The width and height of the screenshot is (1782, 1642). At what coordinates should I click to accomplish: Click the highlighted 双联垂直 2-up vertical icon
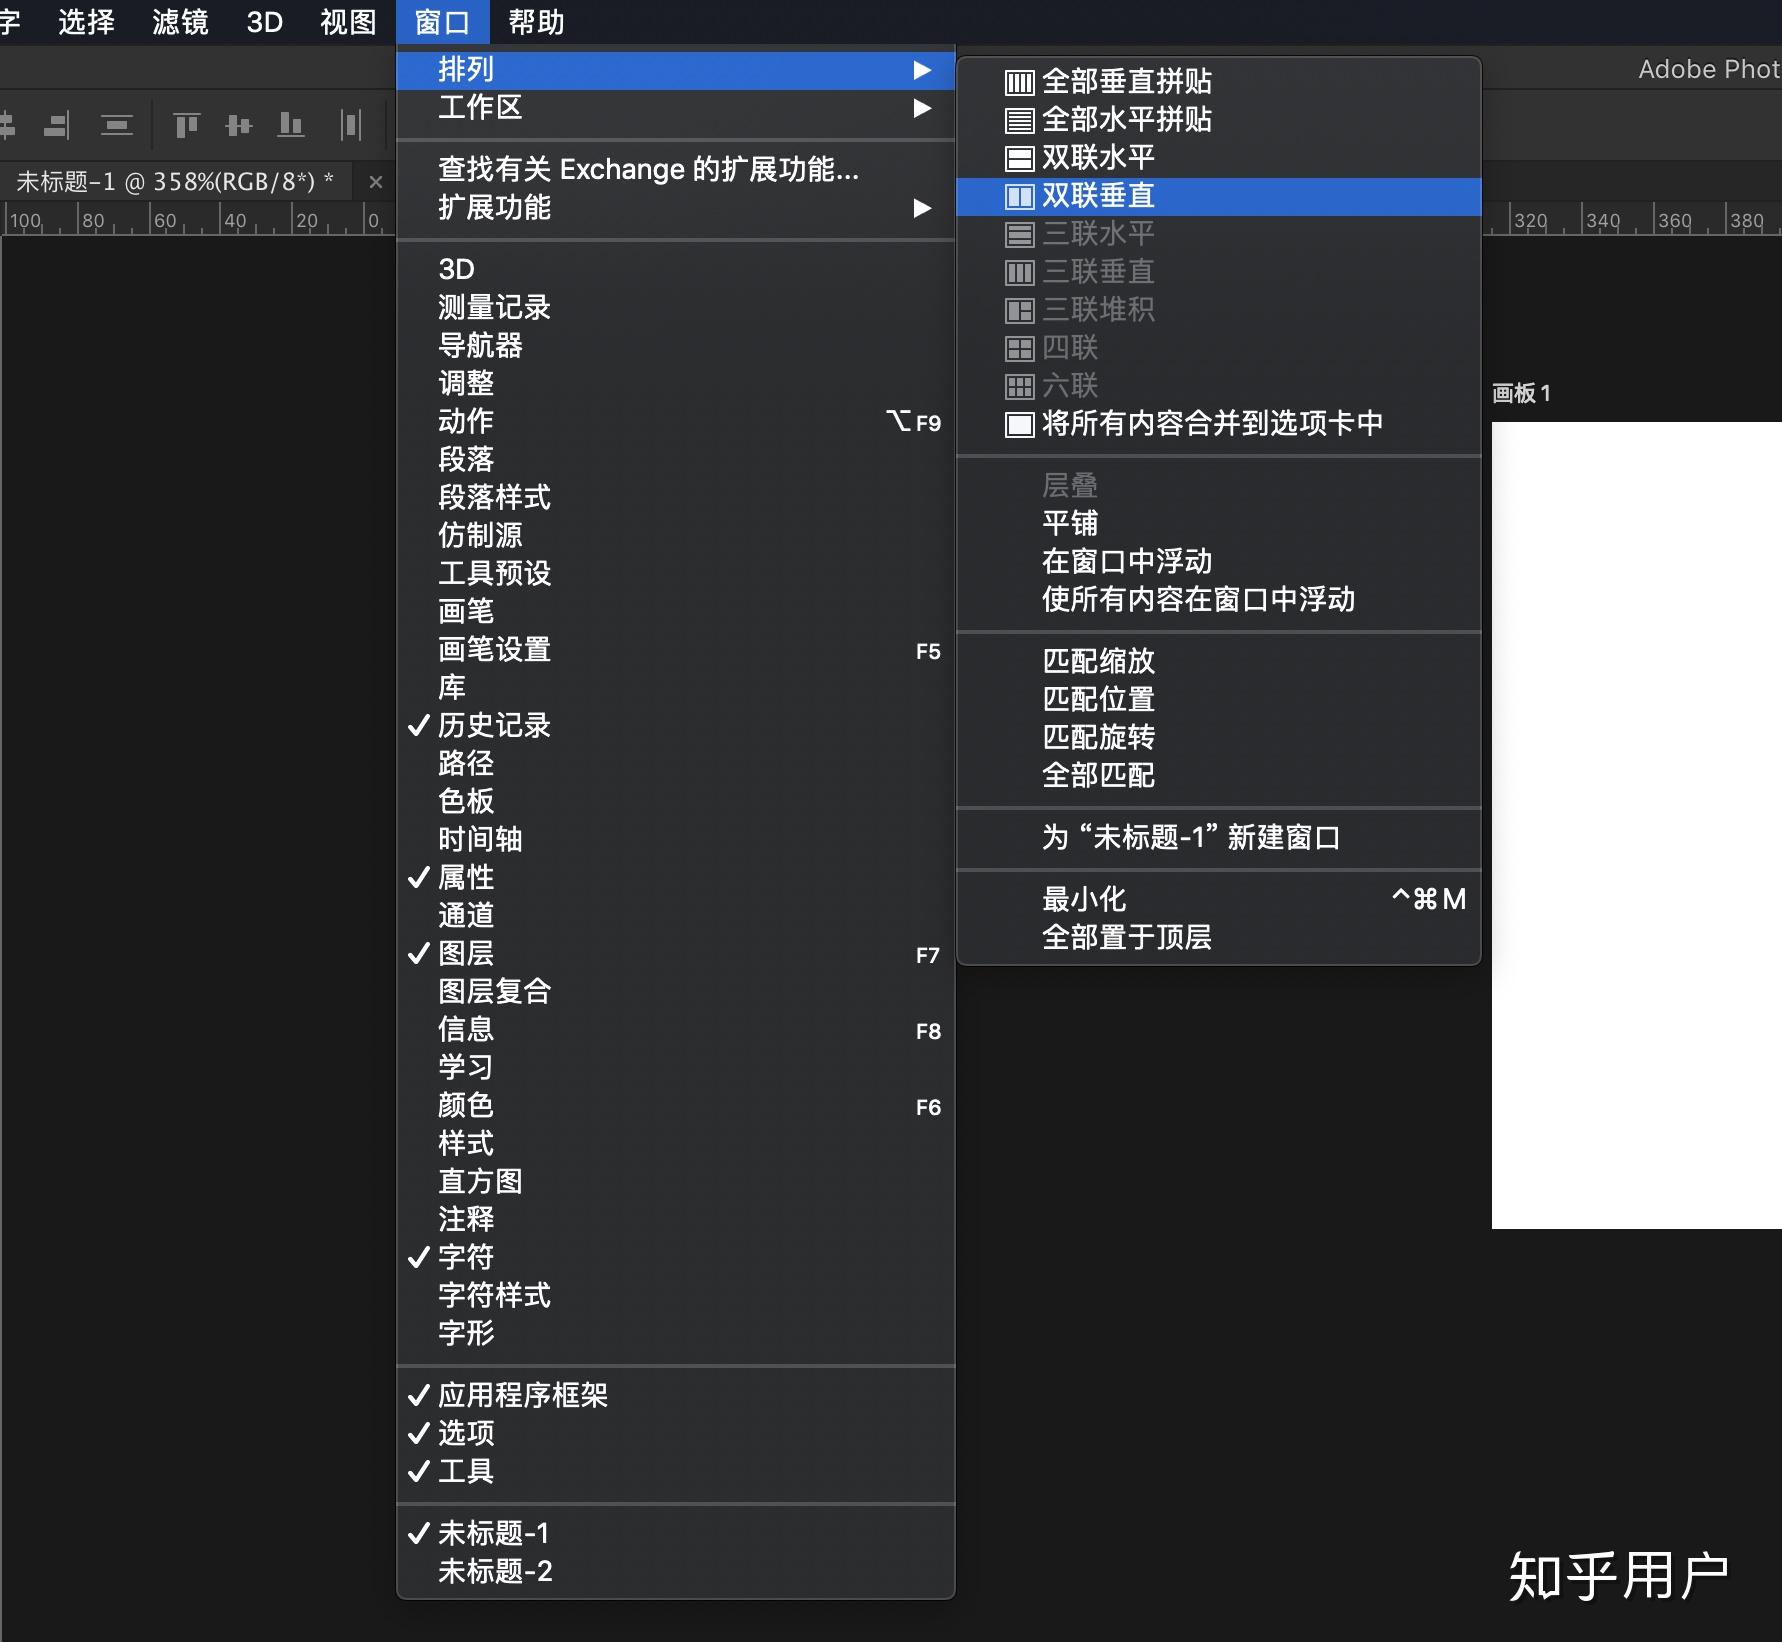pyautogui.click(x=1019, y=196)
